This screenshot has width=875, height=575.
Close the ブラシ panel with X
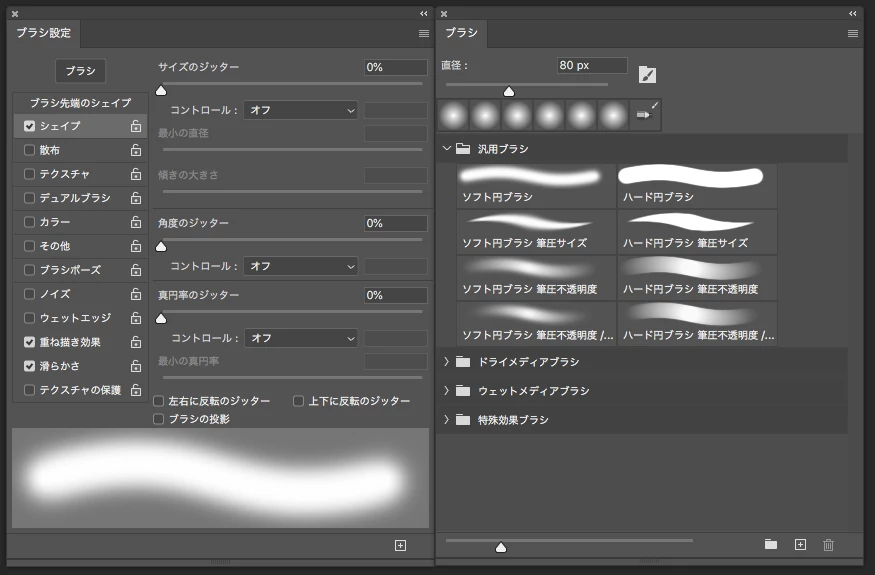444,14
